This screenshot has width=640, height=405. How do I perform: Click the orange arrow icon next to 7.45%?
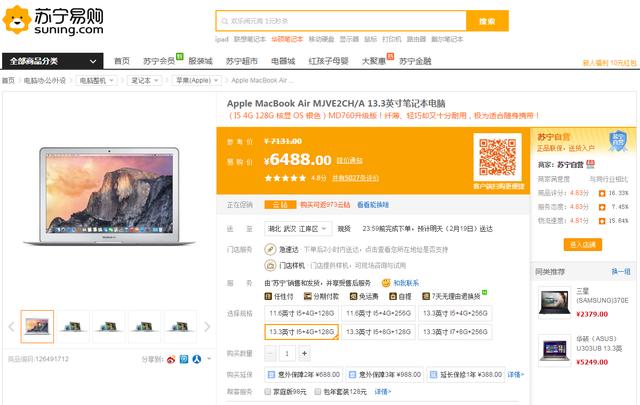click(x=602, y=207)
